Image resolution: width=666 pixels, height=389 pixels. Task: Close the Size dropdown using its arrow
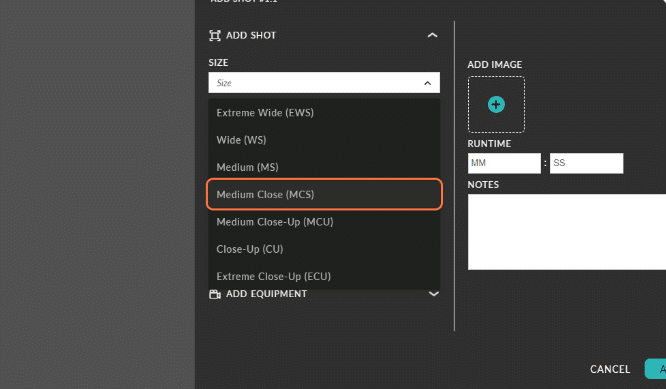click(x=428, y=83)
